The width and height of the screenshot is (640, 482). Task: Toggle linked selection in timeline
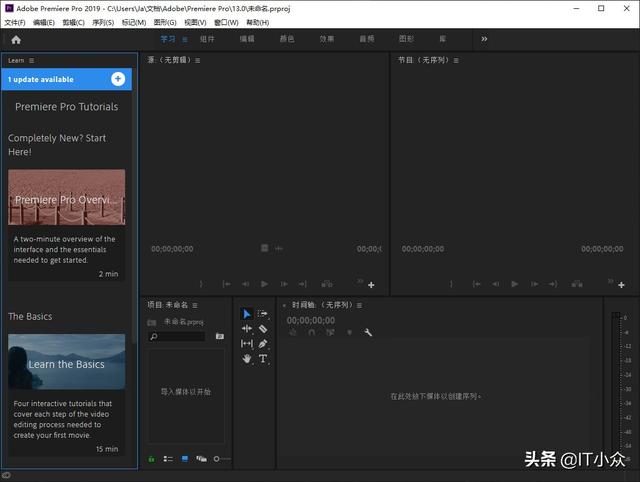point(330,333)
